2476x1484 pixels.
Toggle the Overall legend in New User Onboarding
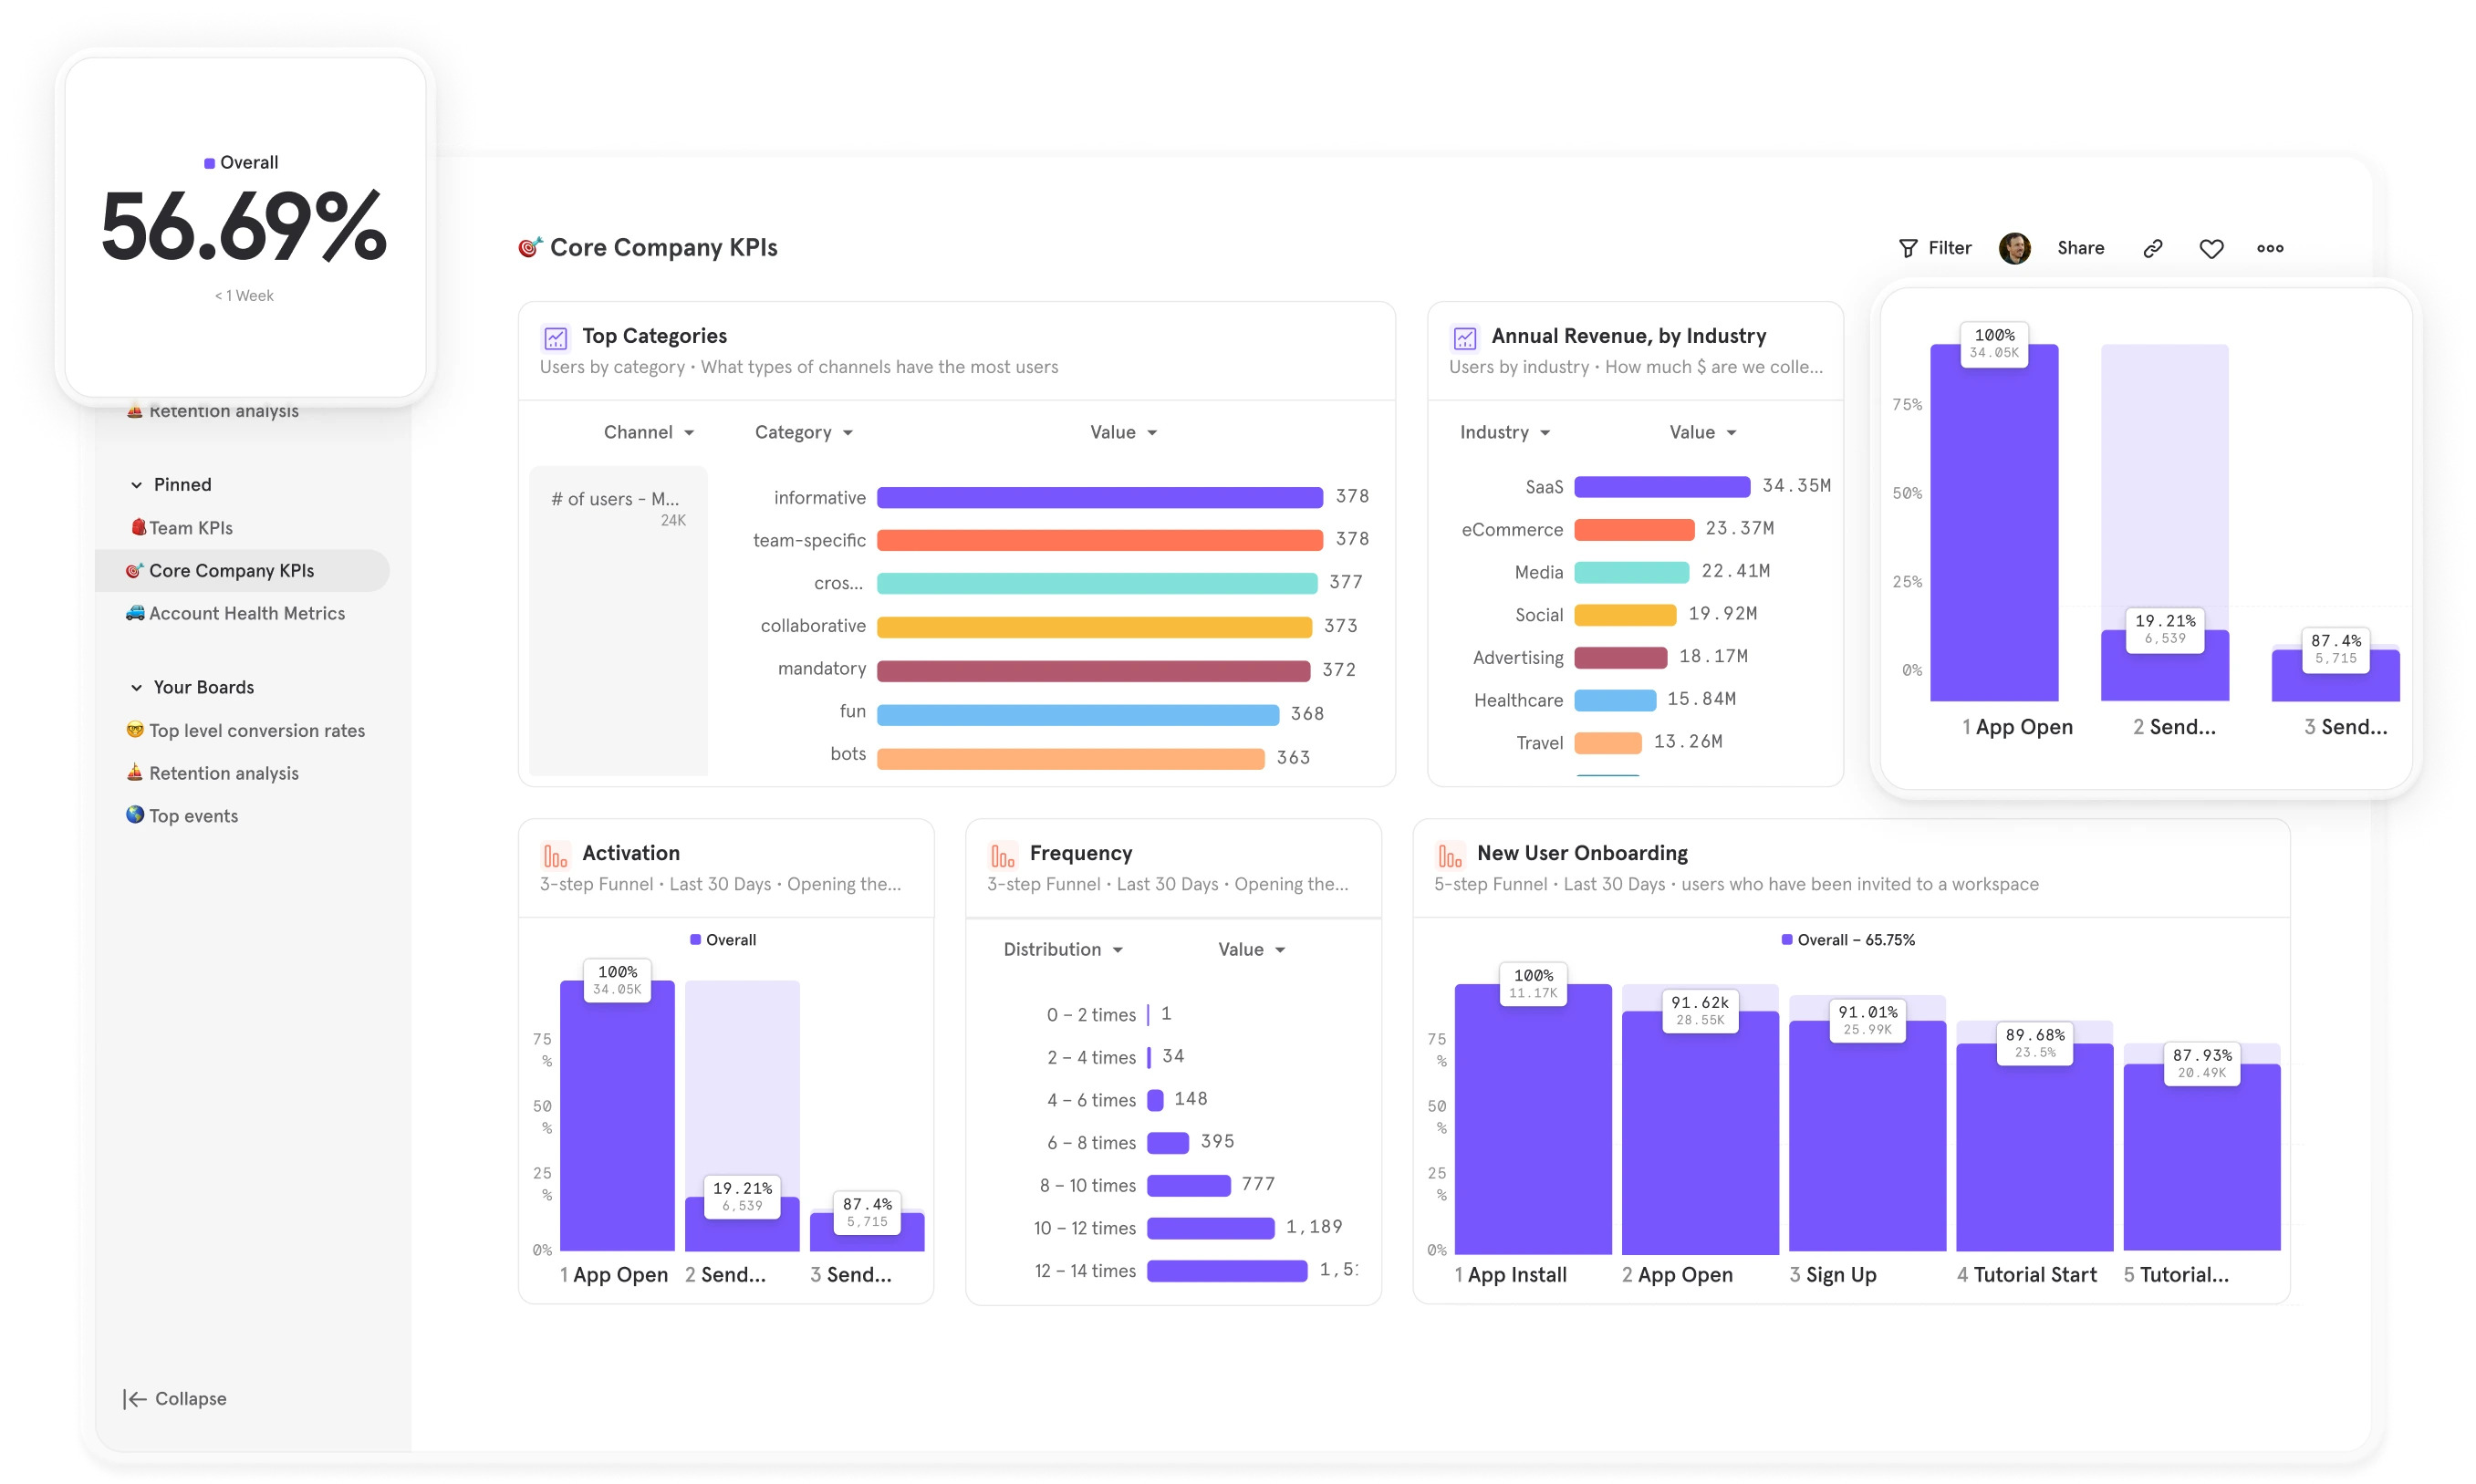coord(1788,939)
